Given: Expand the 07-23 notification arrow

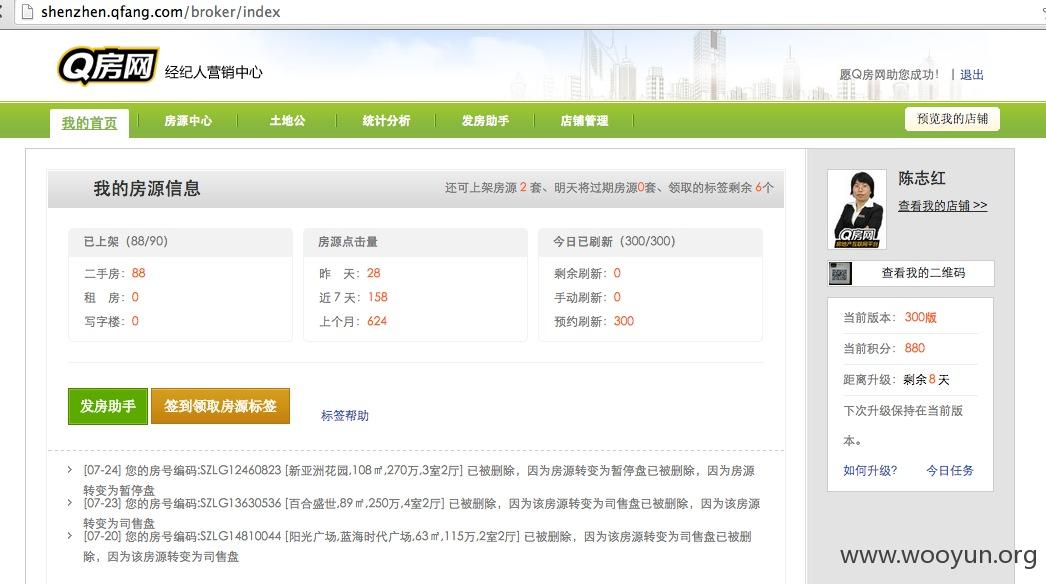Looking at the screenshot, I should [69, 503].
